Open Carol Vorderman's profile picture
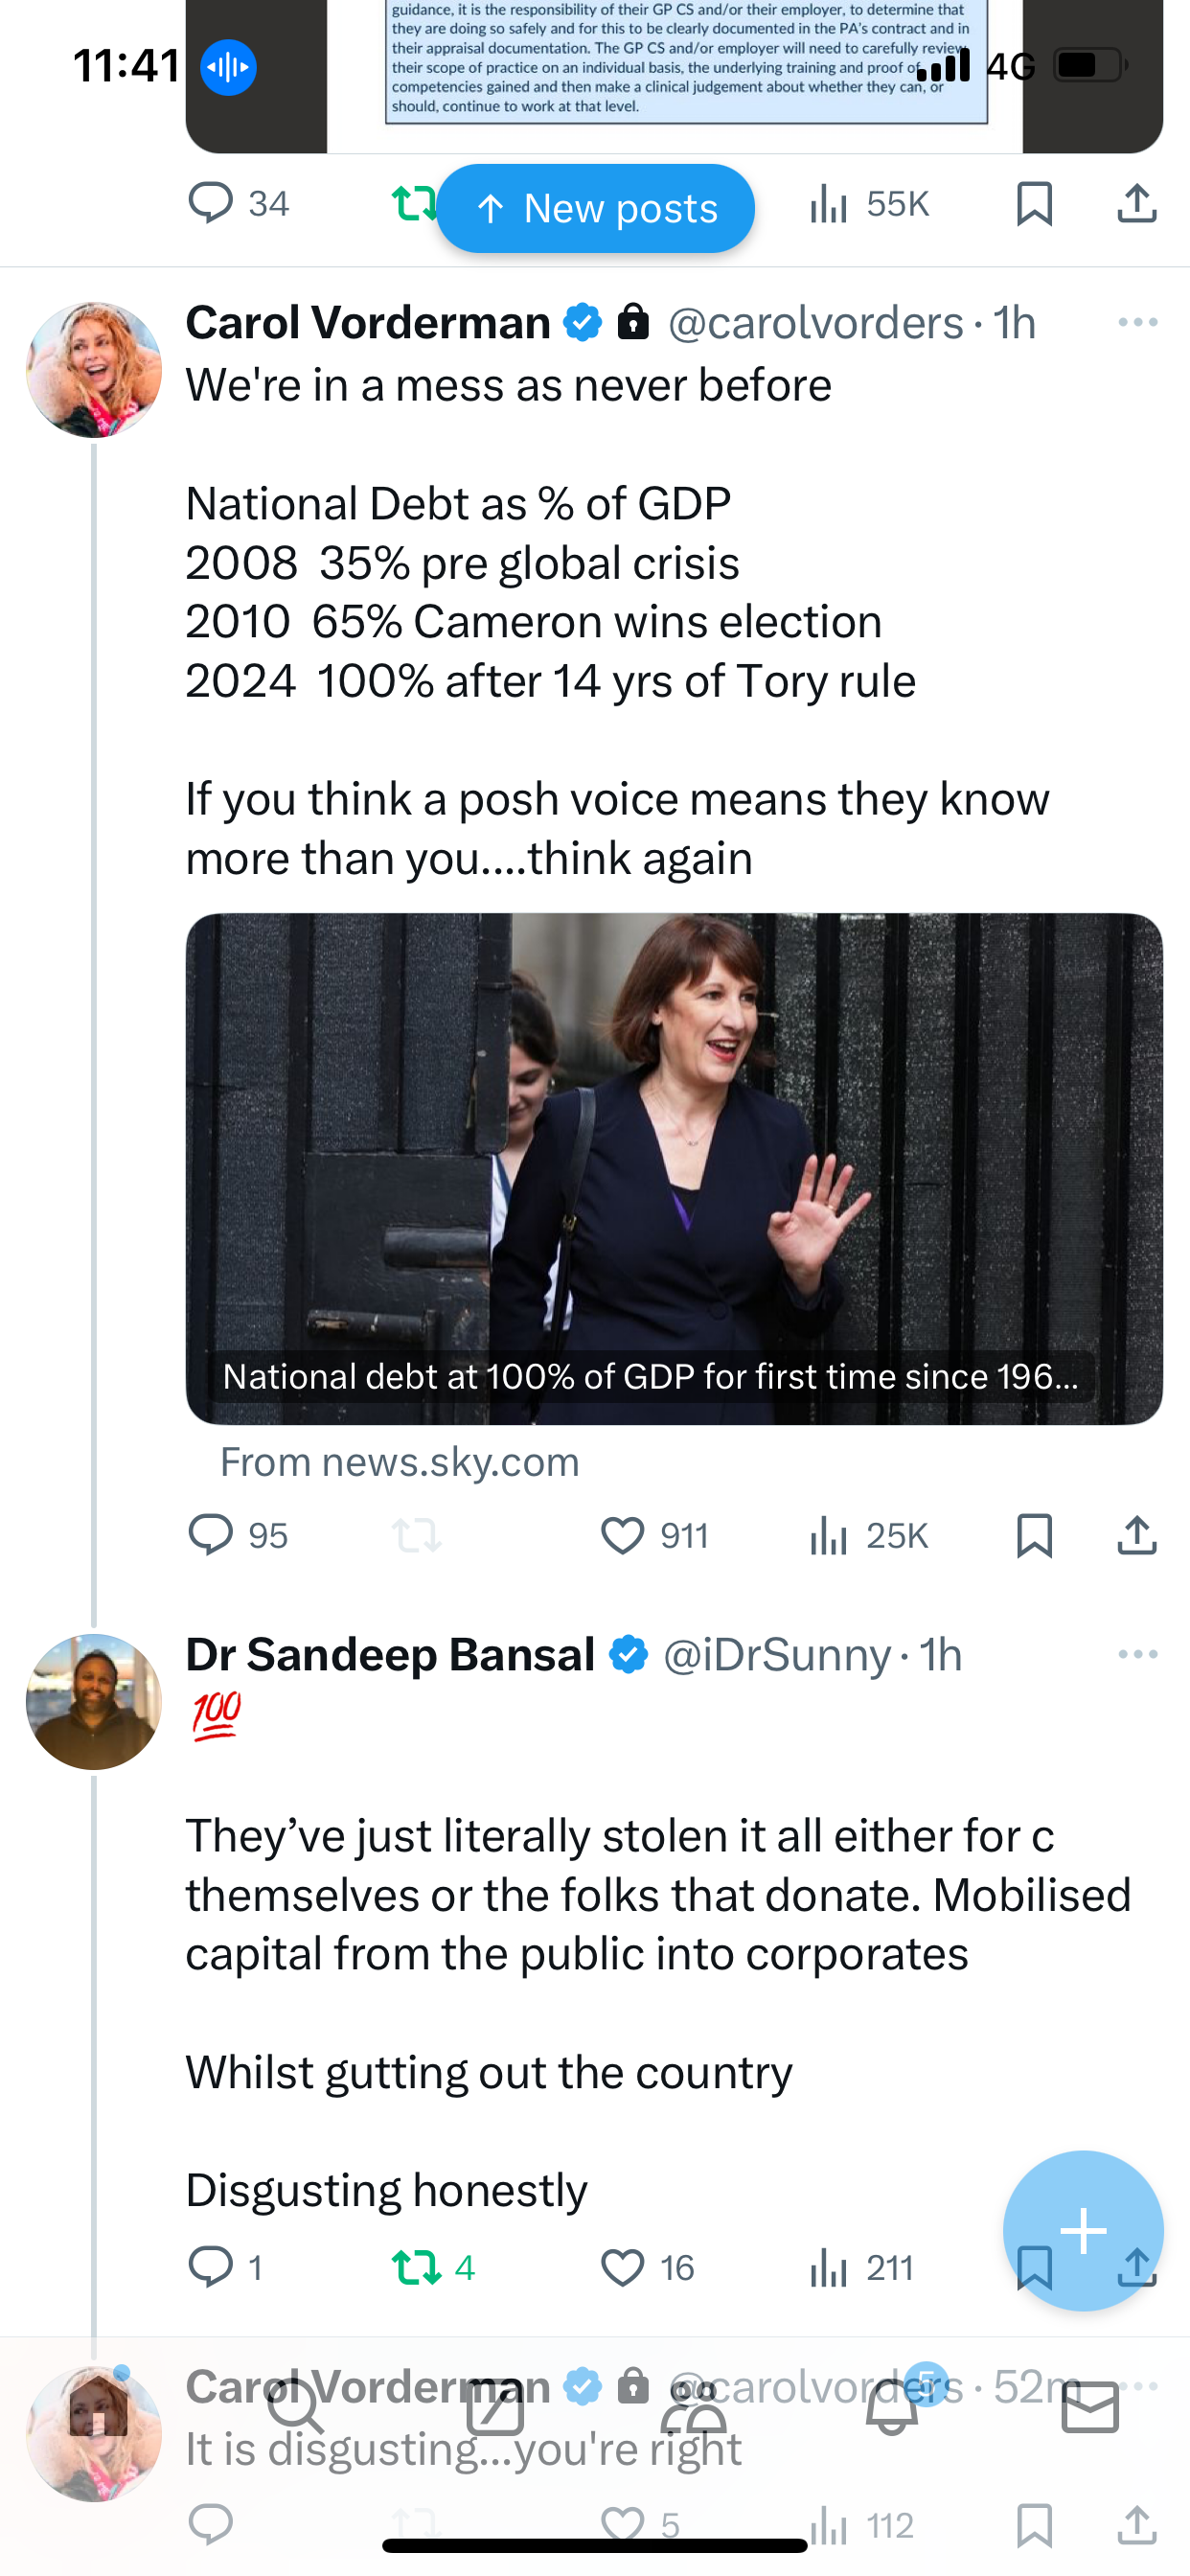1190x2576 pixels. pos(94,370)
